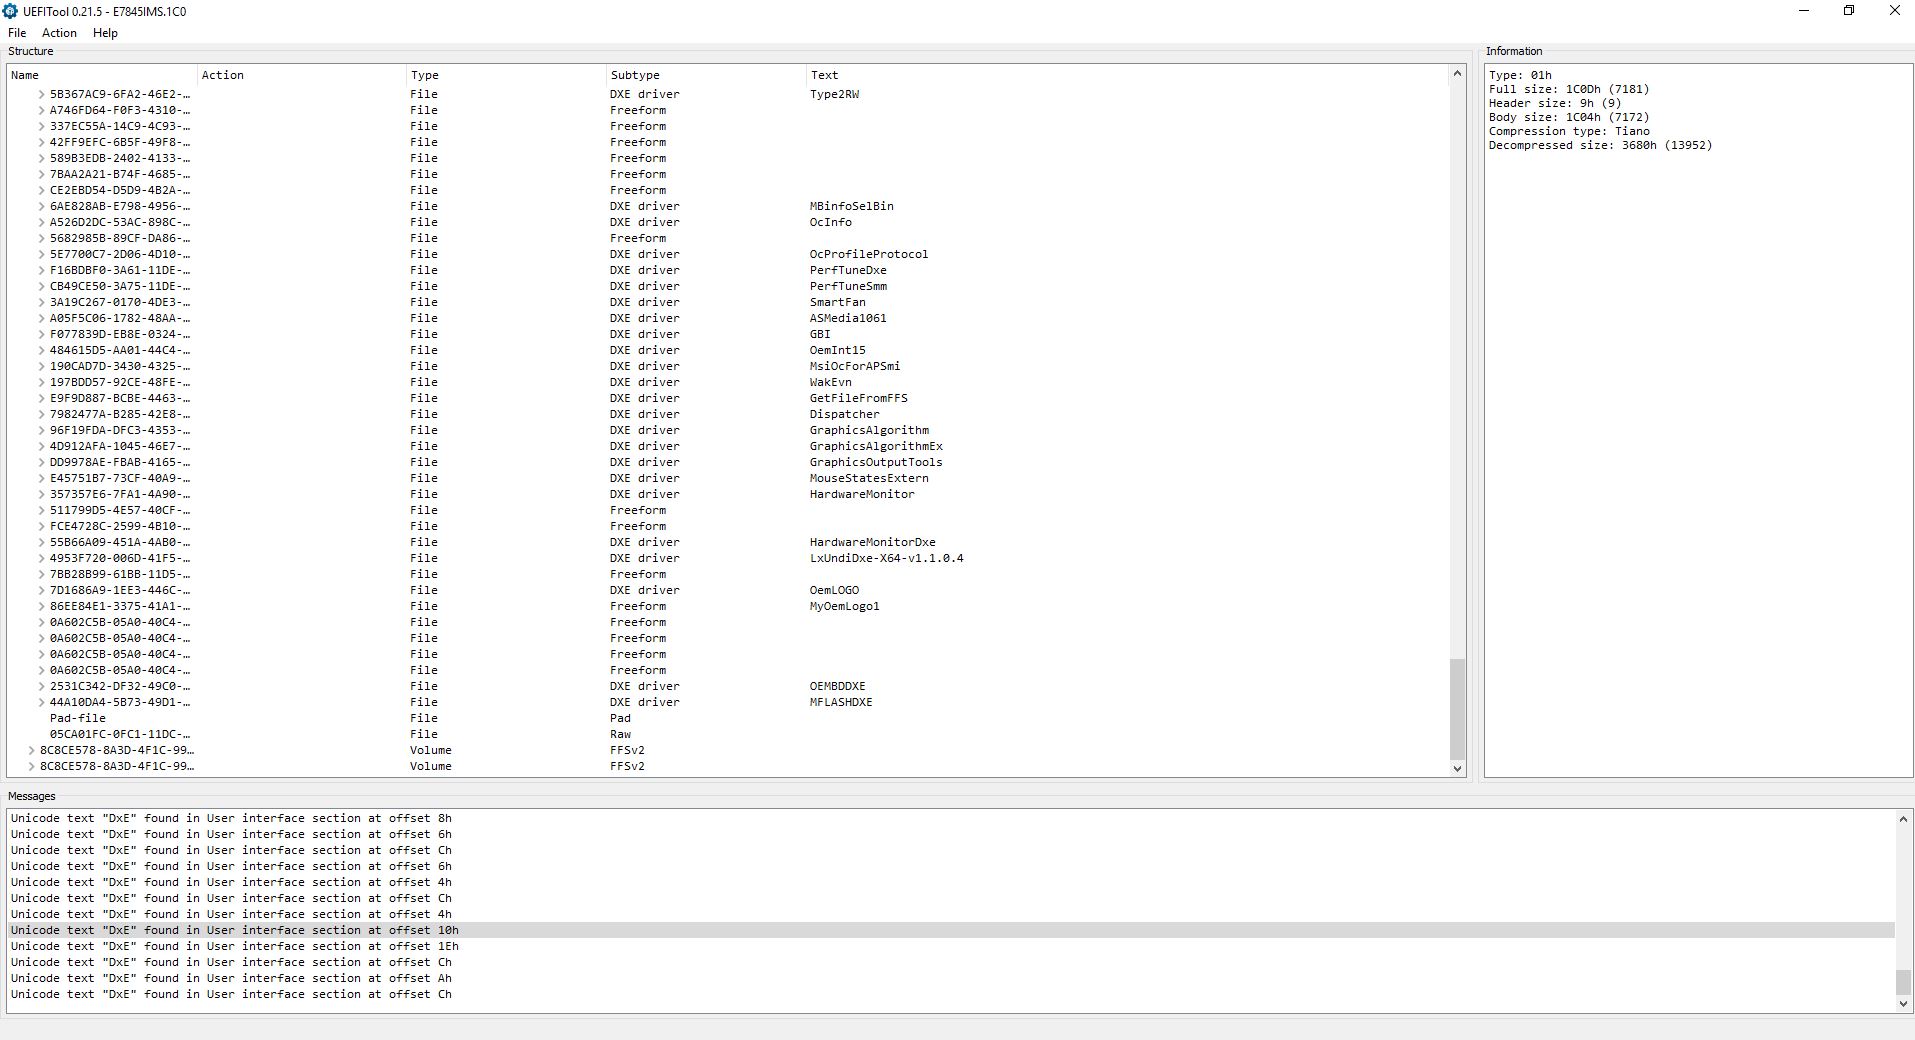Click 'Compression type: Tiano' in Information panel
The image size is (1915, 1040).
pyautogui.click(x=1569, y=131)
